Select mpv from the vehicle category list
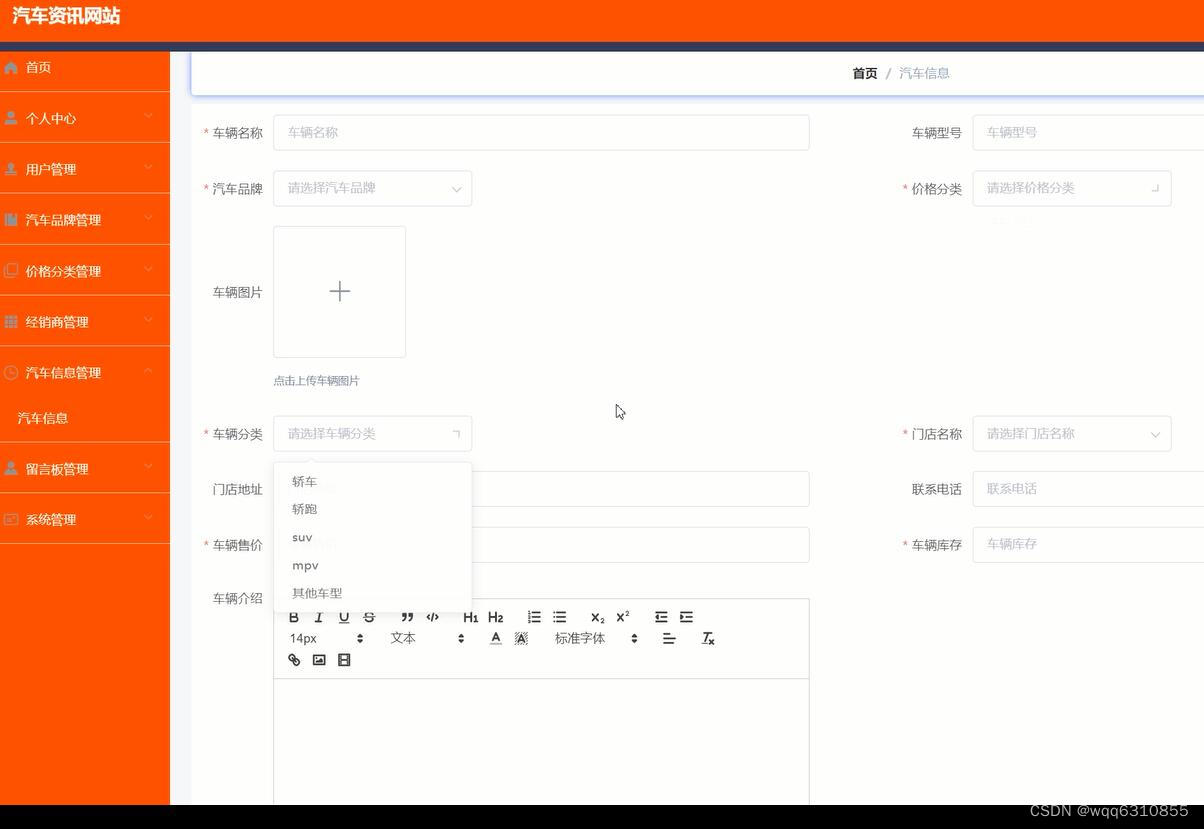1204x829 pixels. coord(372,565)
